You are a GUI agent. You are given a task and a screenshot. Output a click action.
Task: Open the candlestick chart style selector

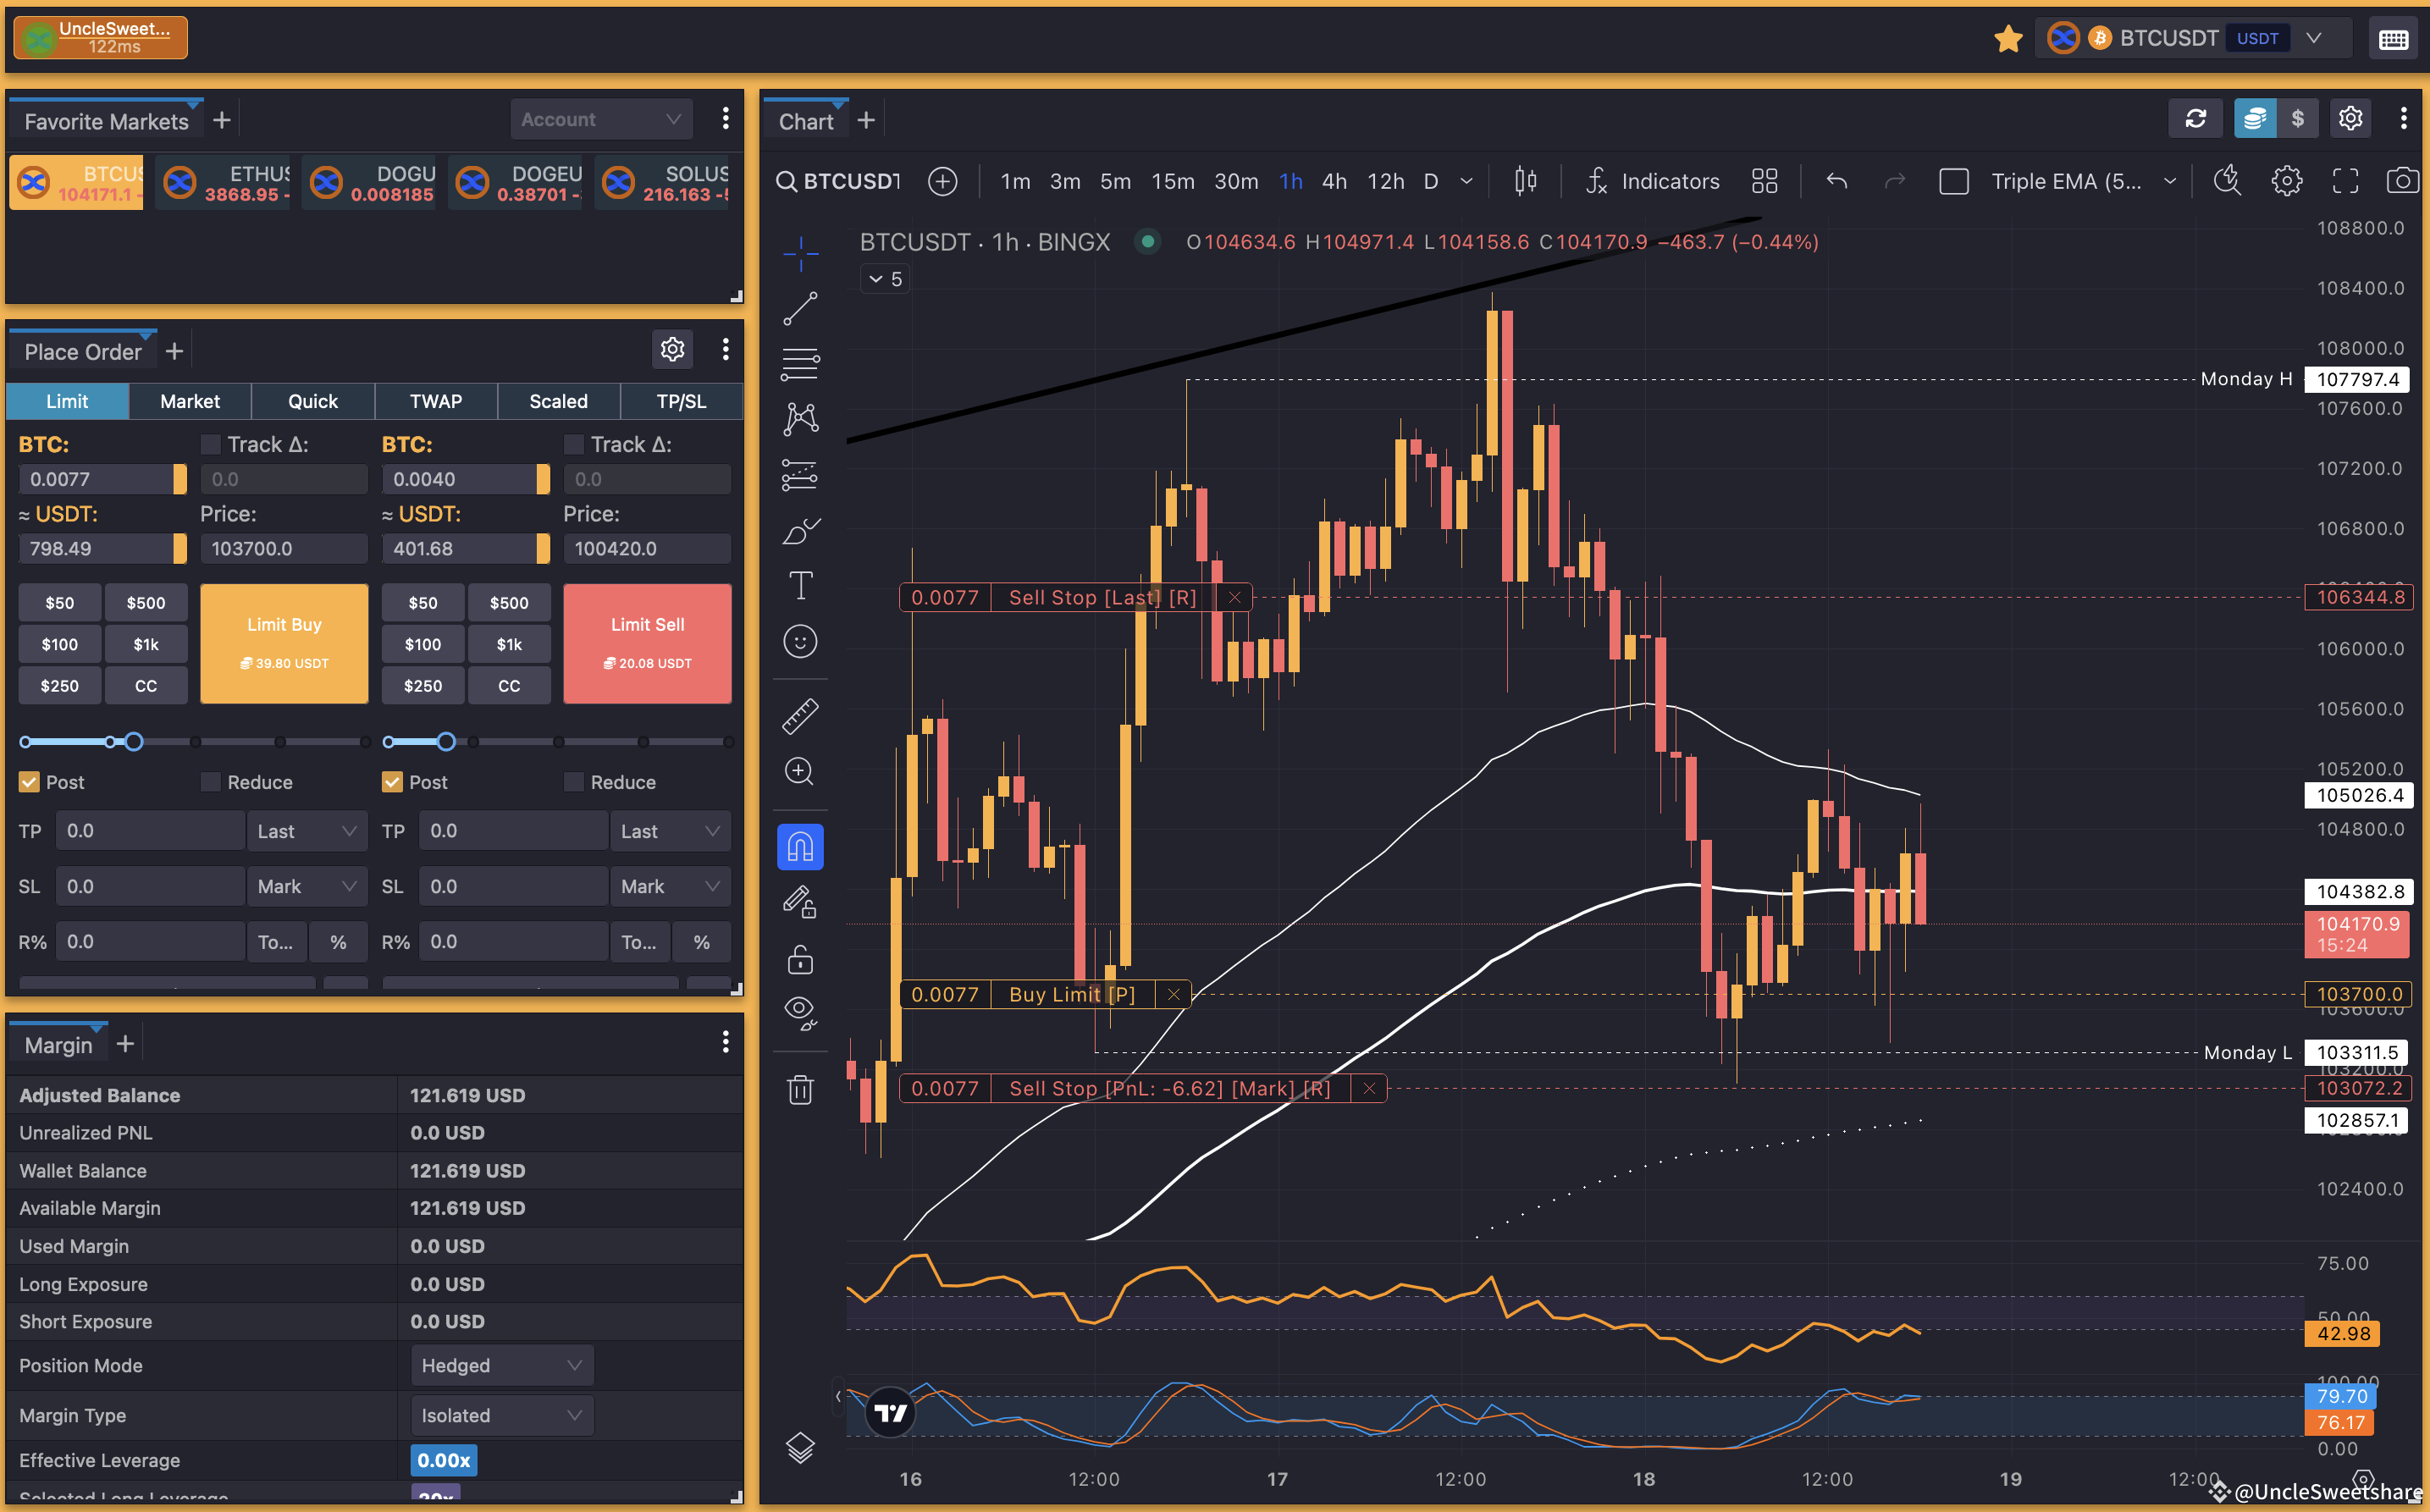click(x=1525, y=181)
